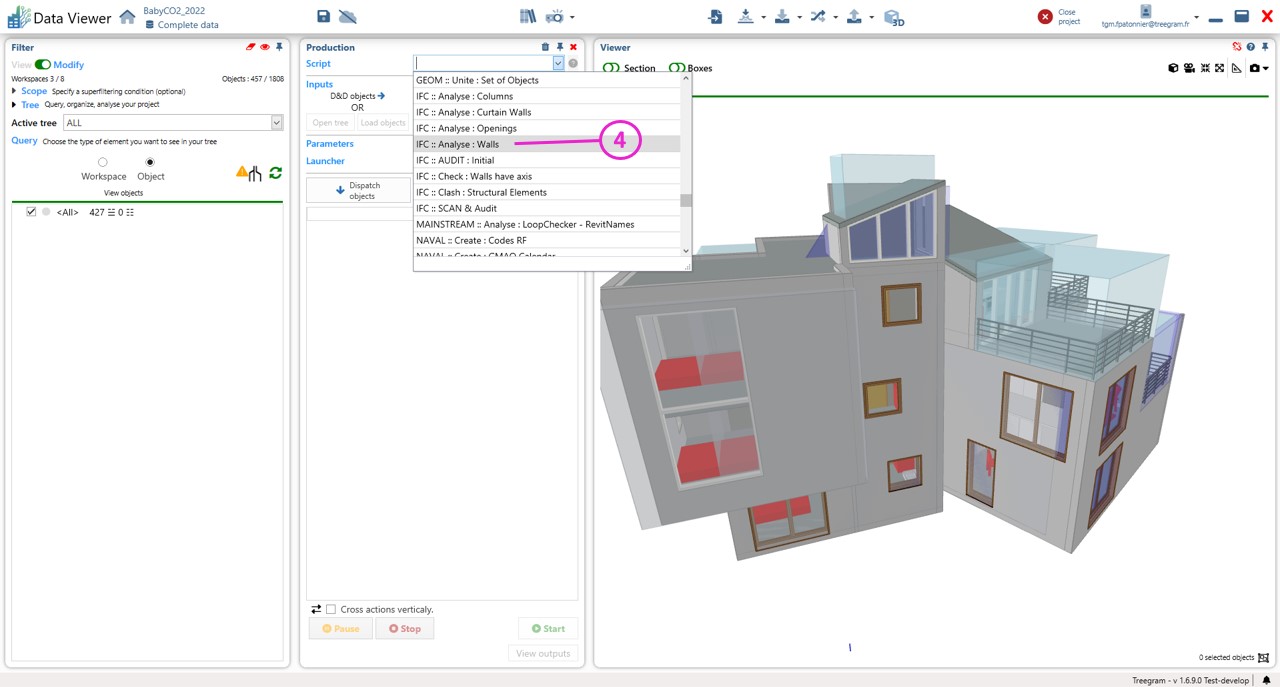Choose IFC :: Clash : Structural Elements
Screen dimensions: 1280x687
pyautogui.click(x=481, y=192)
